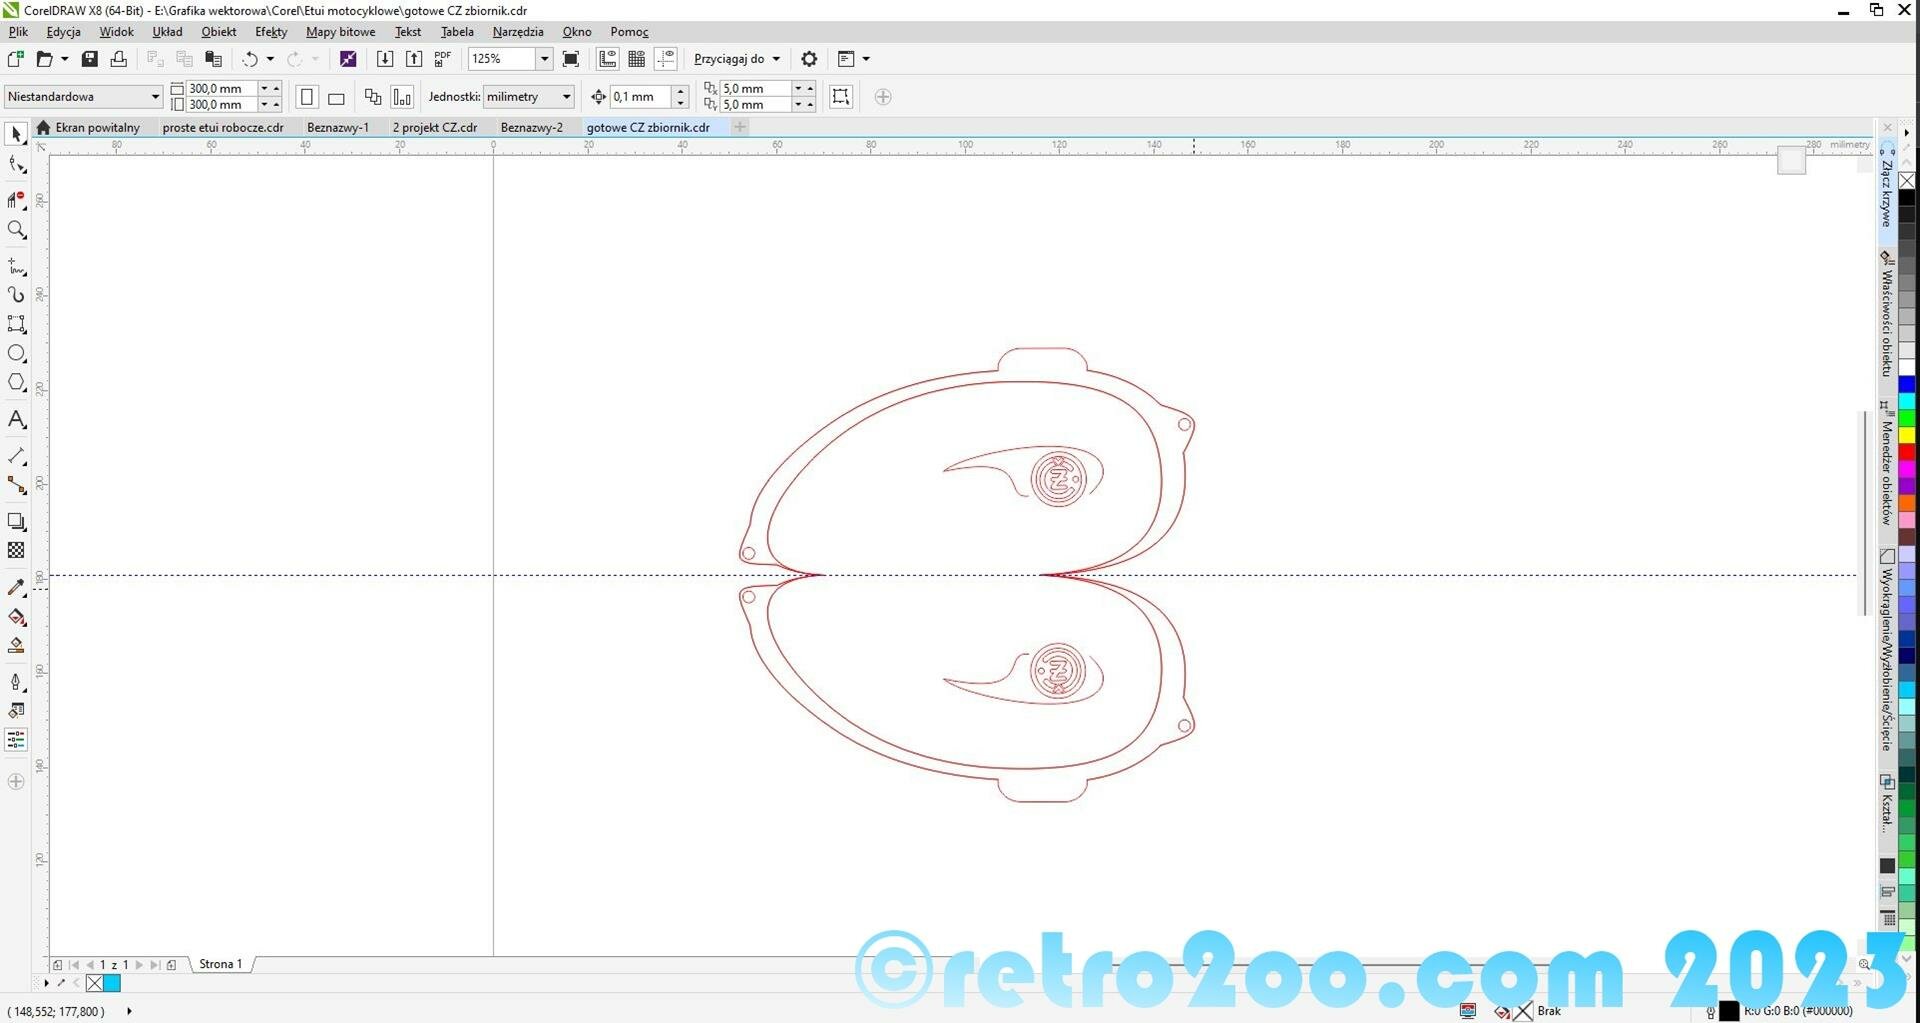Activate the Eyedropper tool

16,588
